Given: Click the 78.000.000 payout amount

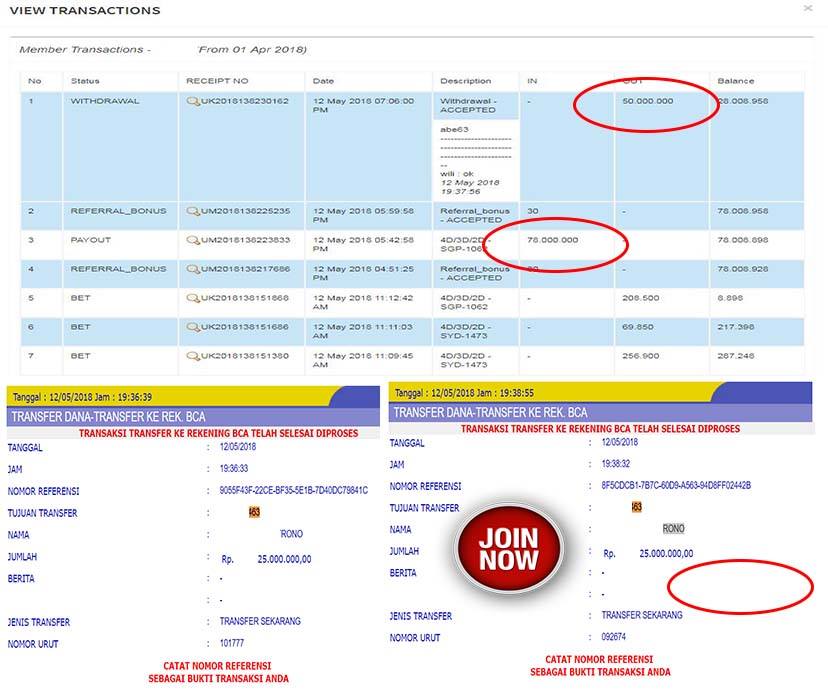Looking at the screenshot, I should point(552,240).
